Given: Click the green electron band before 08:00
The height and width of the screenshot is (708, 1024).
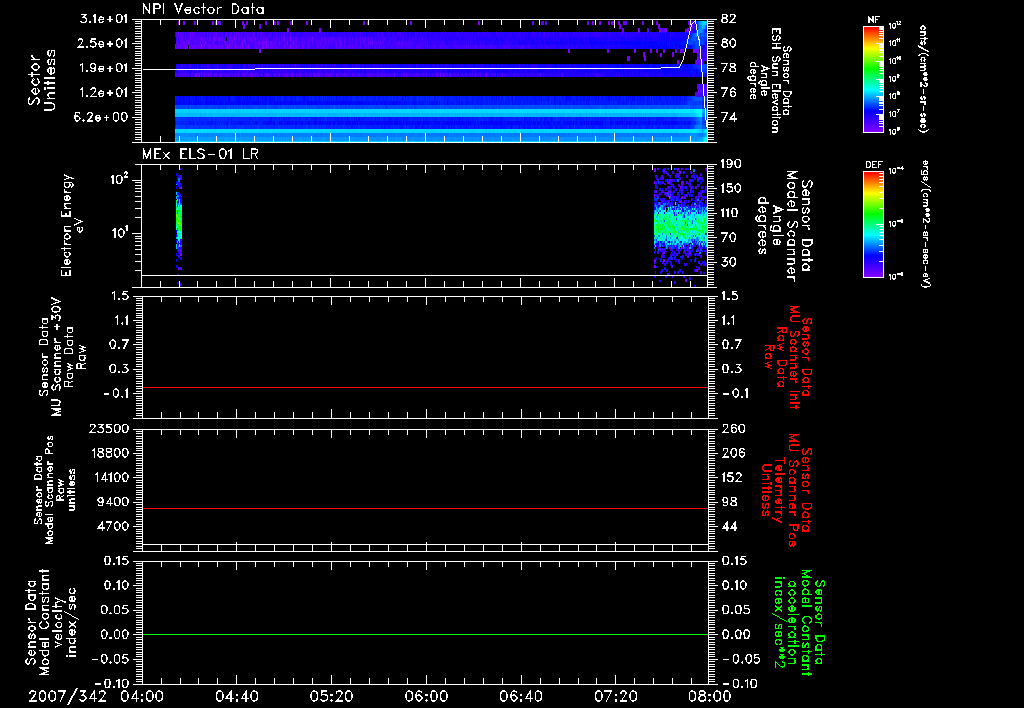Looking at the screenshot, I should (x=680, y=227).
